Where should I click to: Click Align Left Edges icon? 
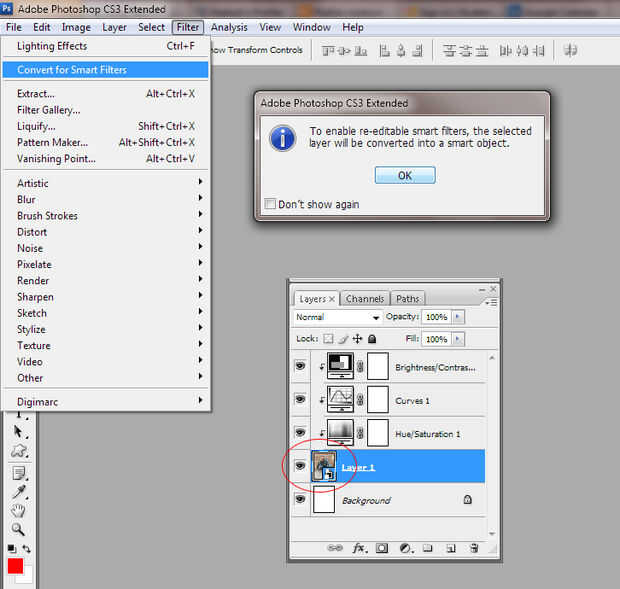coord(384,51)
